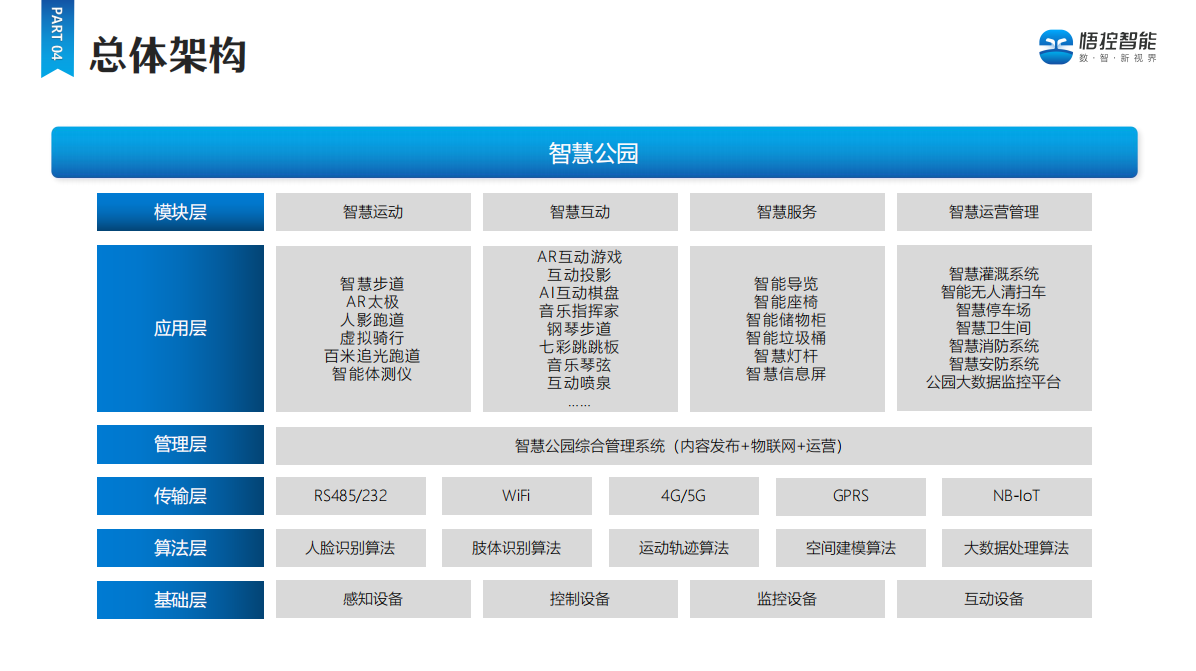Click the 智慧服务 module box

coord(787,212)
